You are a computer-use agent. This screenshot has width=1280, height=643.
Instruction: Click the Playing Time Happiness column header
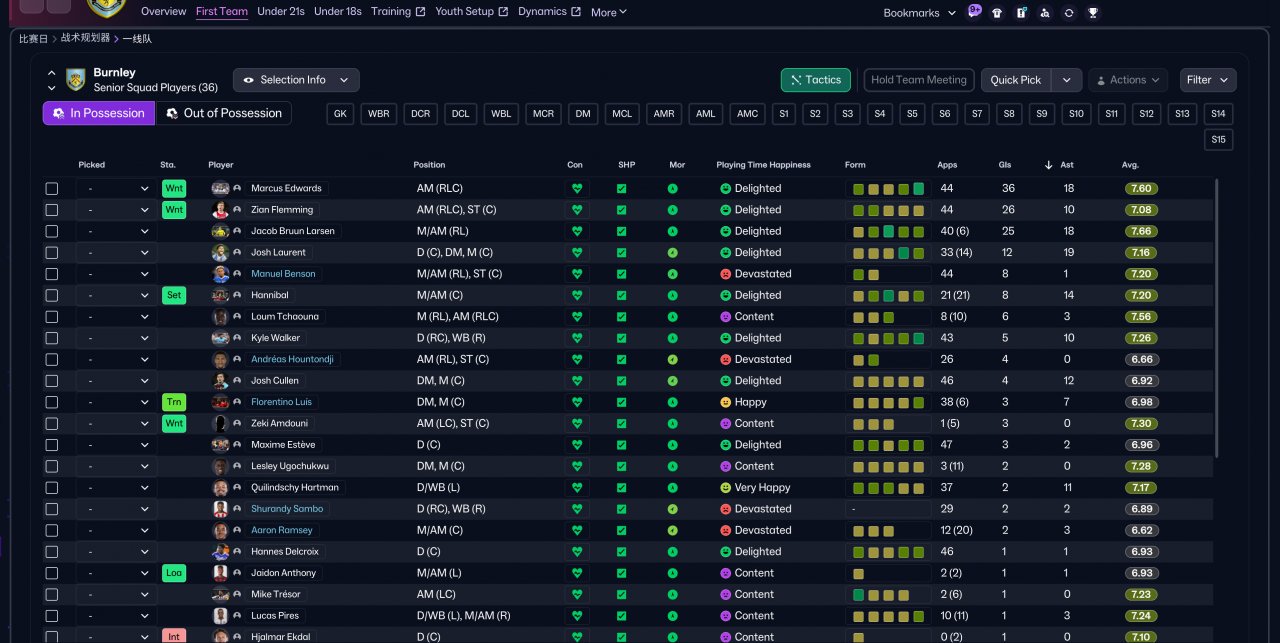(x=763, y=165)
